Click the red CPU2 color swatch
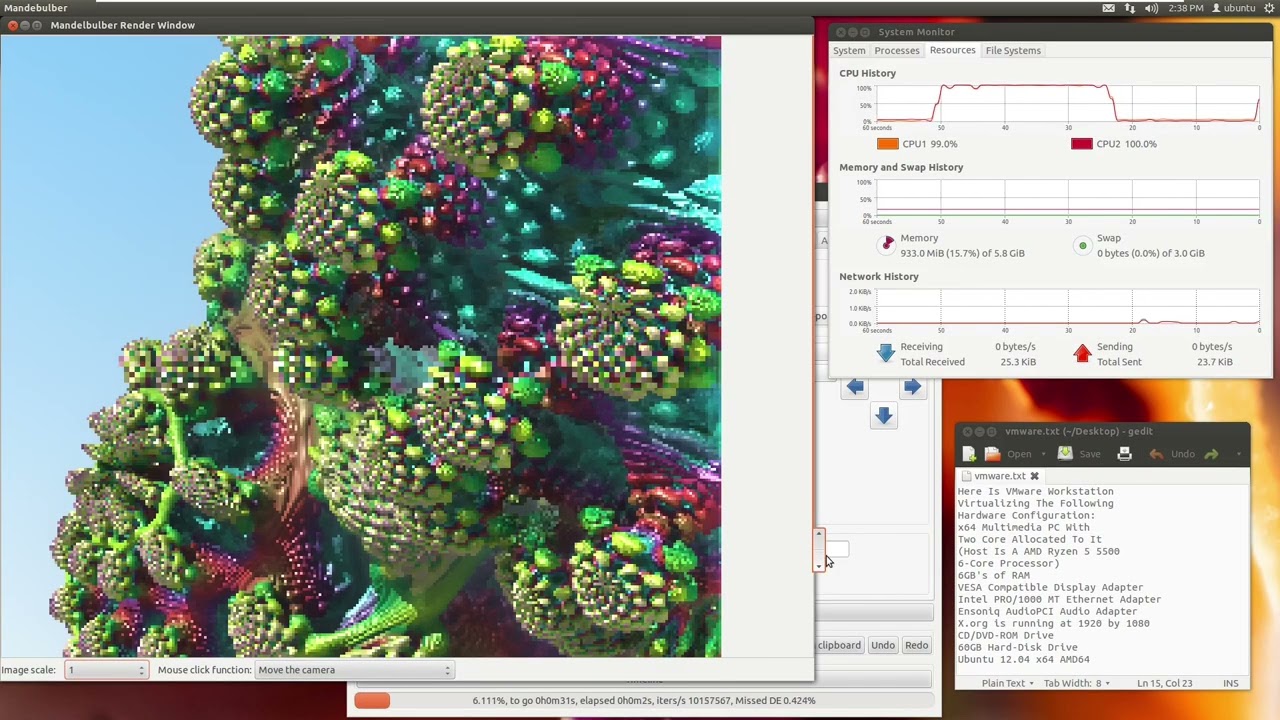1280x720 pixels. pos(1081,144)
